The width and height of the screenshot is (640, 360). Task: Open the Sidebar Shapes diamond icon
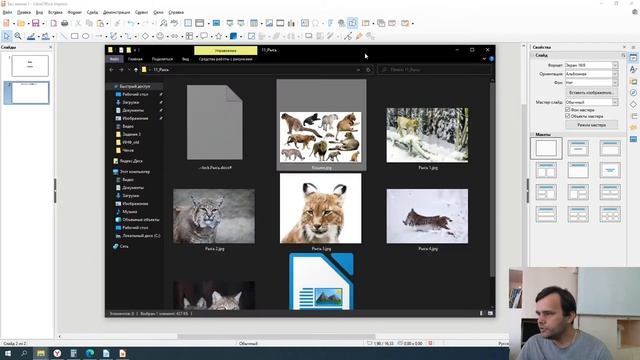pyautogui.click(x=633, y=104)
